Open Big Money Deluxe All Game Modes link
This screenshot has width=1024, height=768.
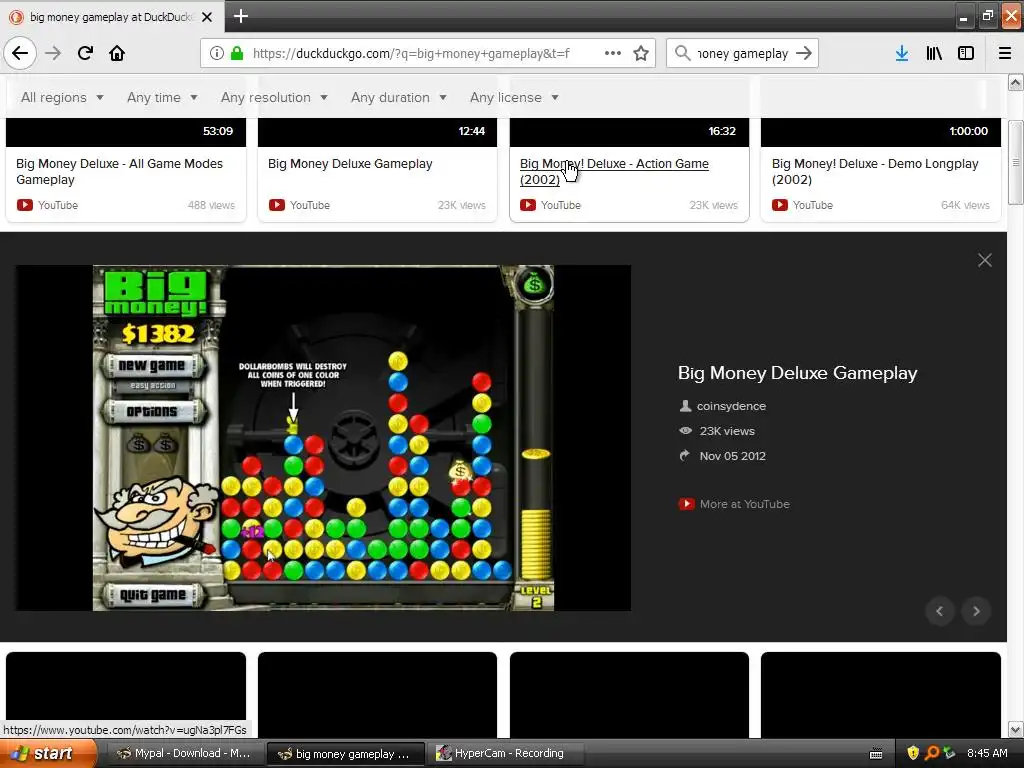click(x=120, y=172)
